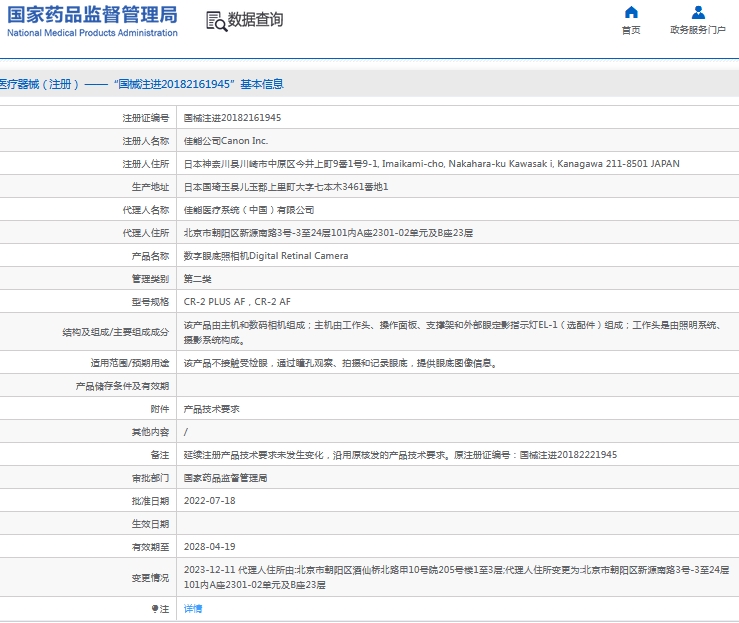Select product name 数字眼底照相机Digital Retinal Camera
Screen dimensions: 739x623
266,256
